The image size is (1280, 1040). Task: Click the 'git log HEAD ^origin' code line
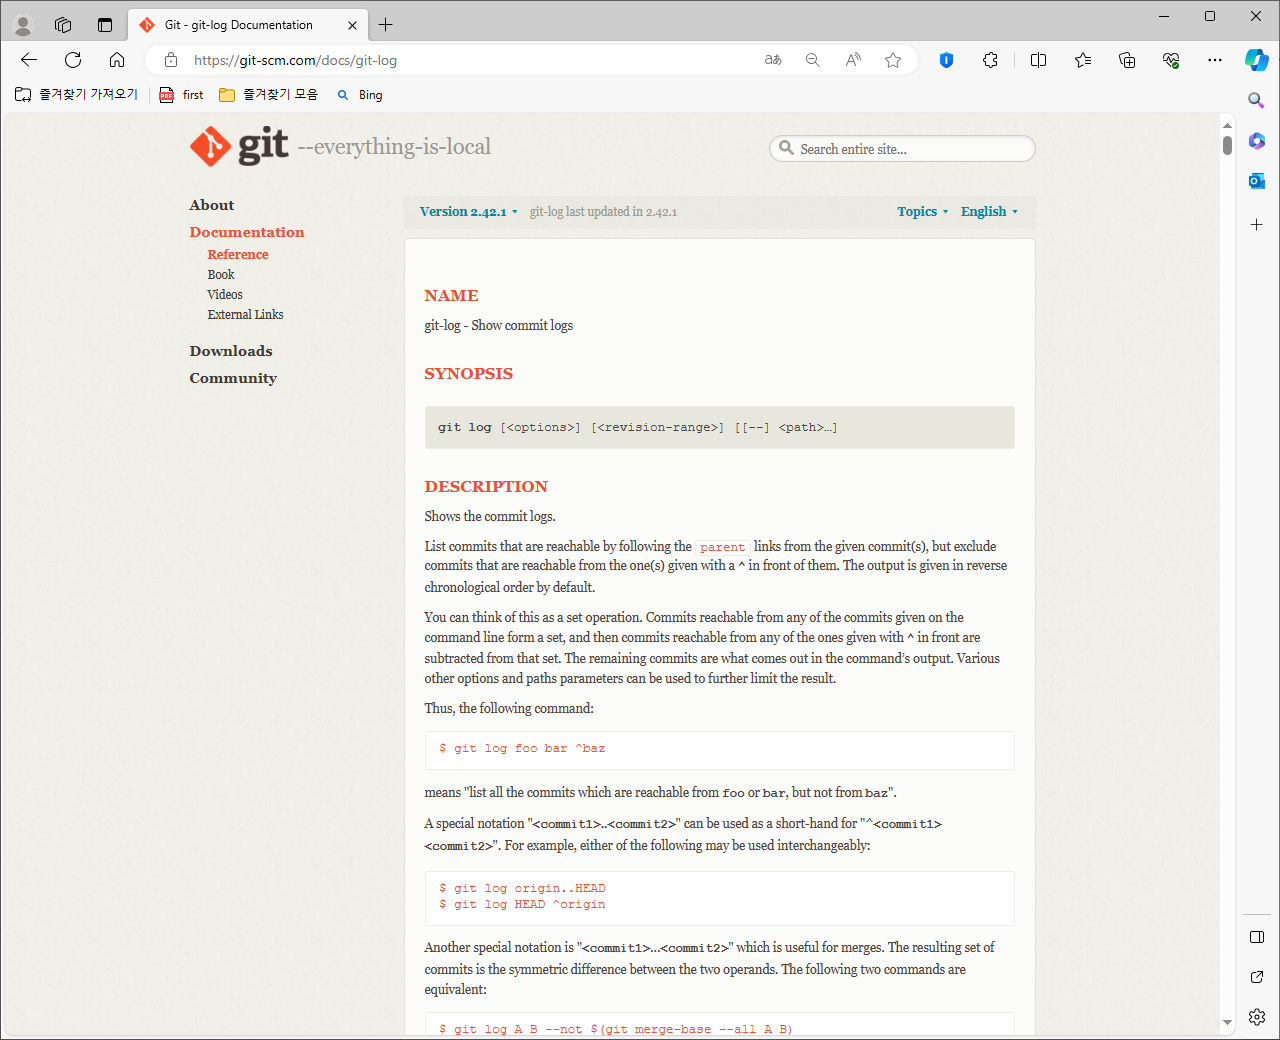522,904
